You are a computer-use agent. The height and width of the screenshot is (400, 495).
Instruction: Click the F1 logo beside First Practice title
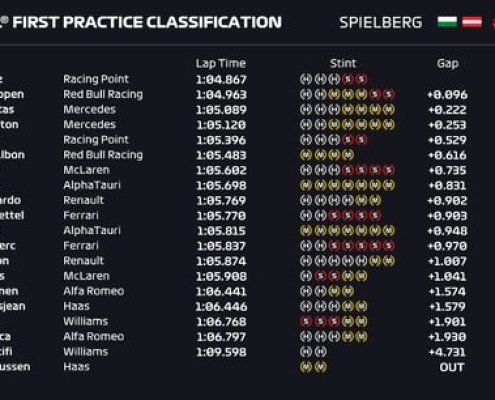pyautogui.click(x=3, y=21)
